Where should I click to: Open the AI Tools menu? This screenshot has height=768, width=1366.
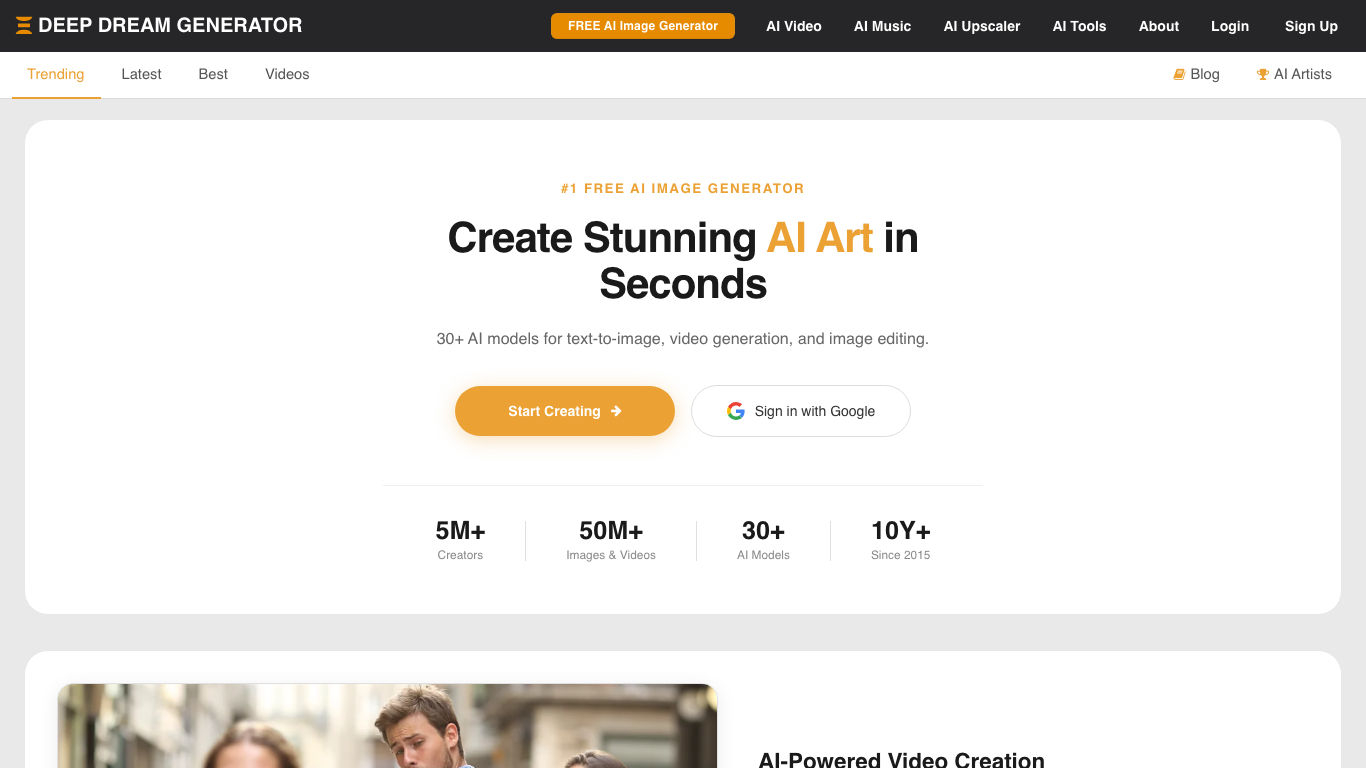point(1080,26)
